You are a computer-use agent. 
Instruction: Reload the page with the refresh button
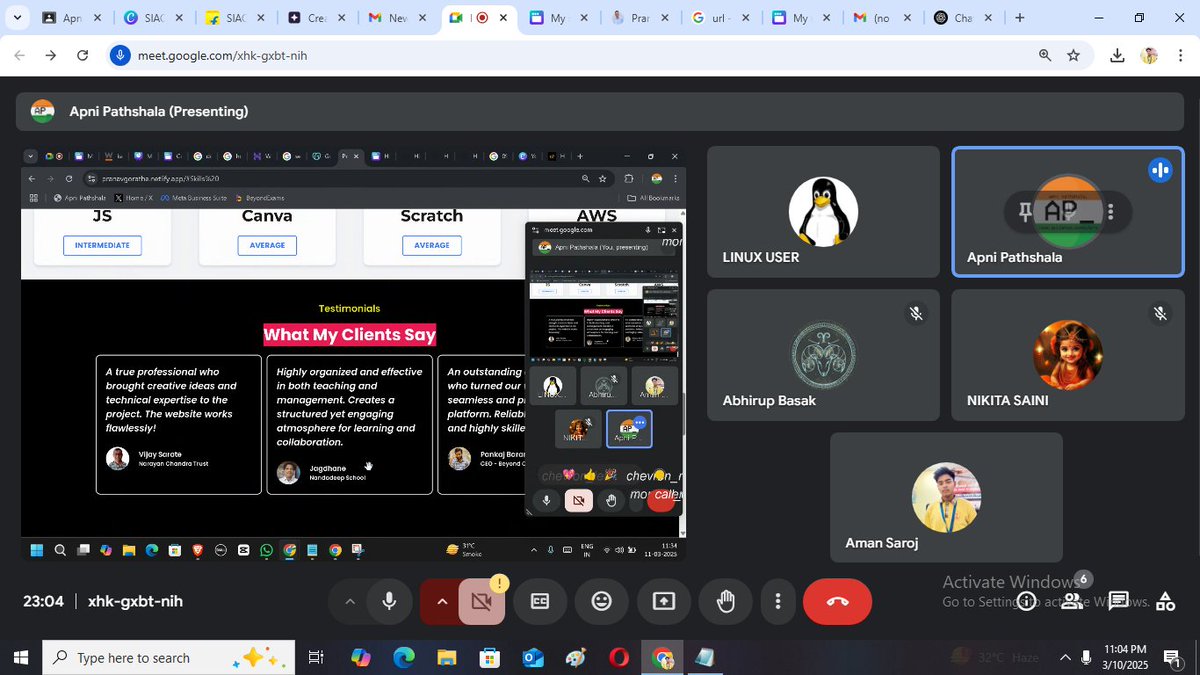(x=82, y=55)
